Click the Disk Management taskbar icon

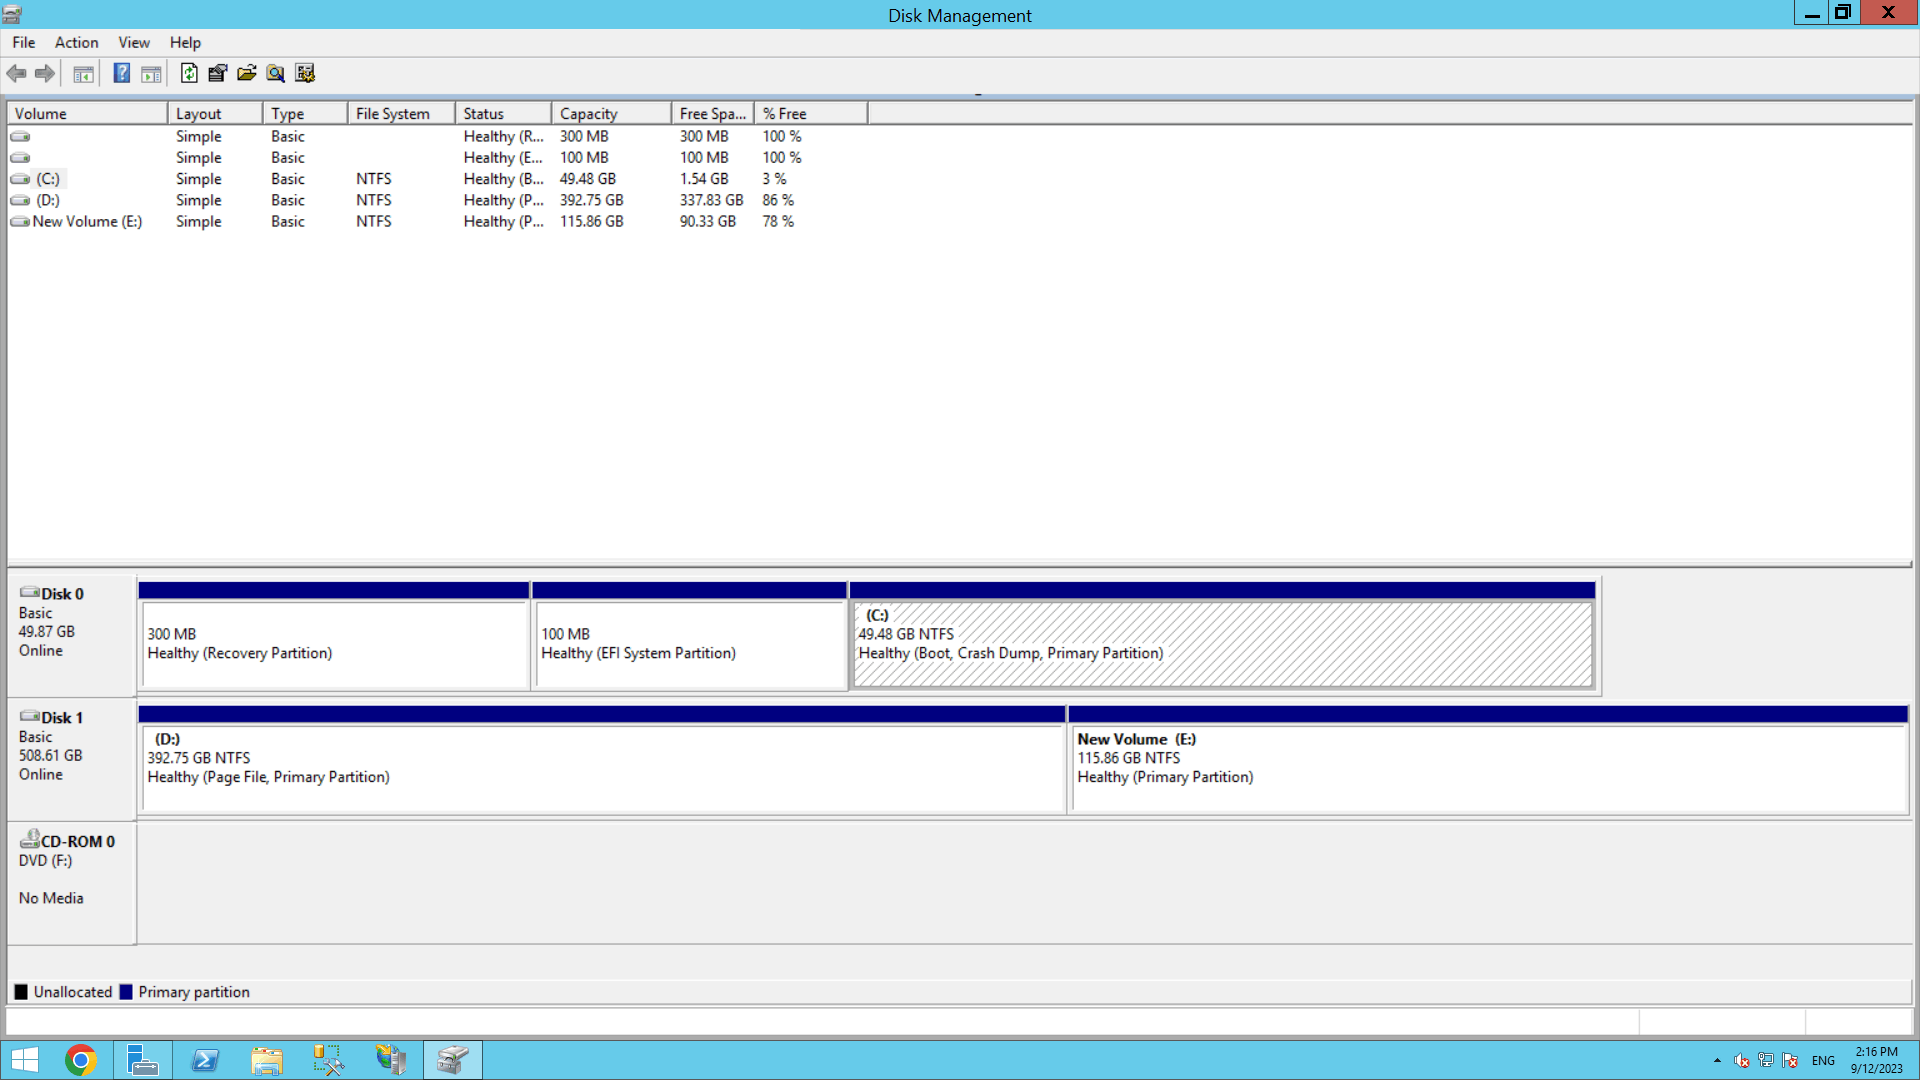coord(453,1060)
